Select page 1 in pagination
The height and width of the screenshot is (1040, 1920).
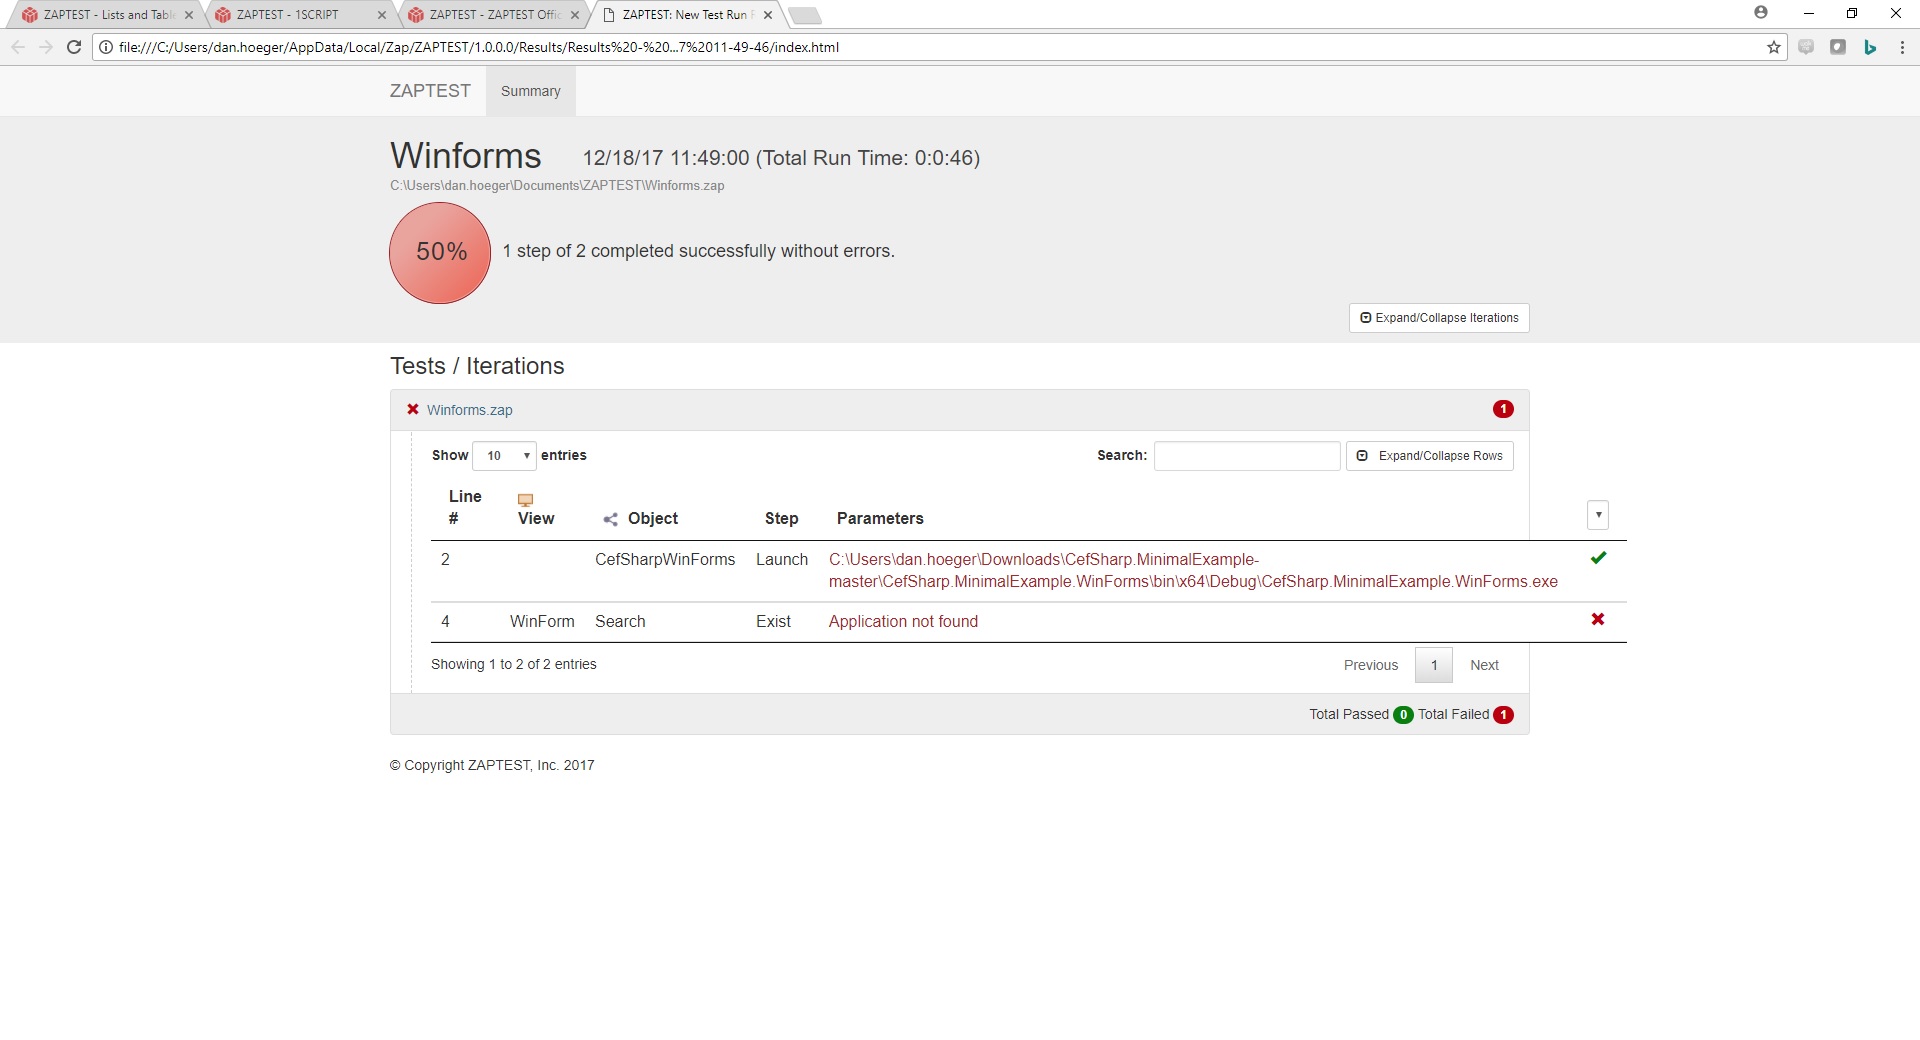coord(1434,665)
